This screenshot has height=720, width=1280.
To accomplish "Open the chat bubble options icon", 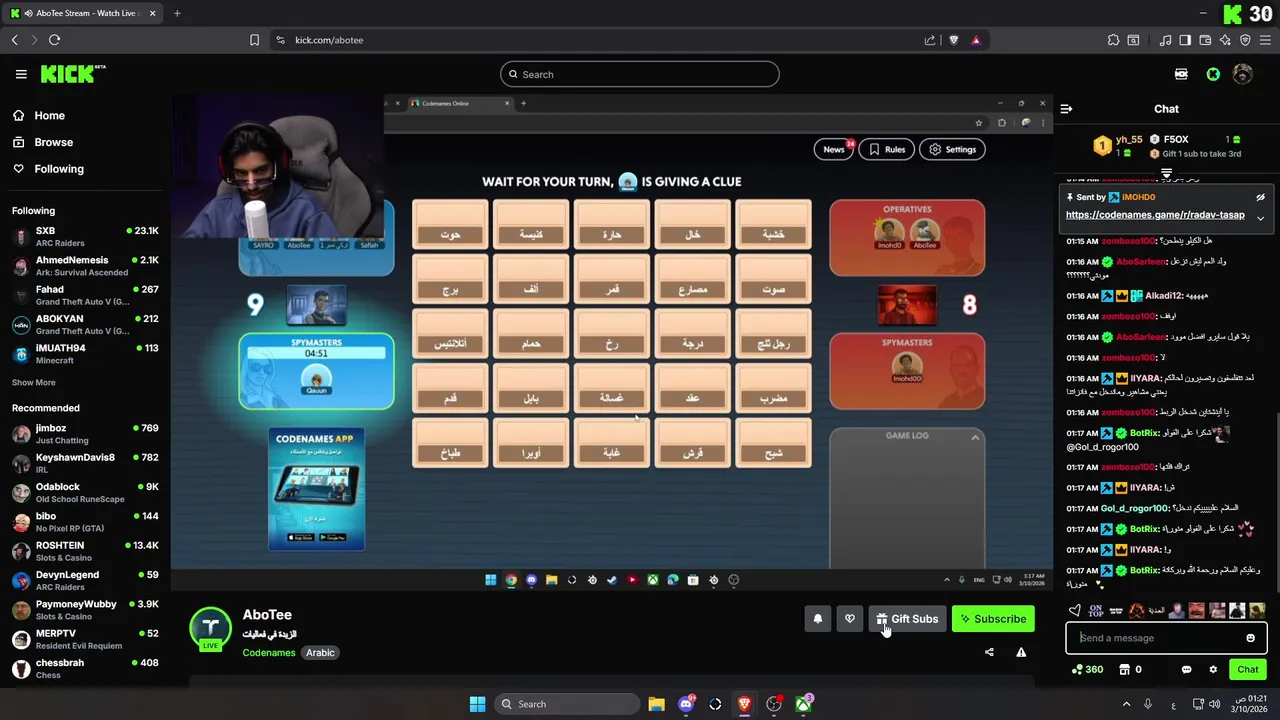I will pos(1187,669).
